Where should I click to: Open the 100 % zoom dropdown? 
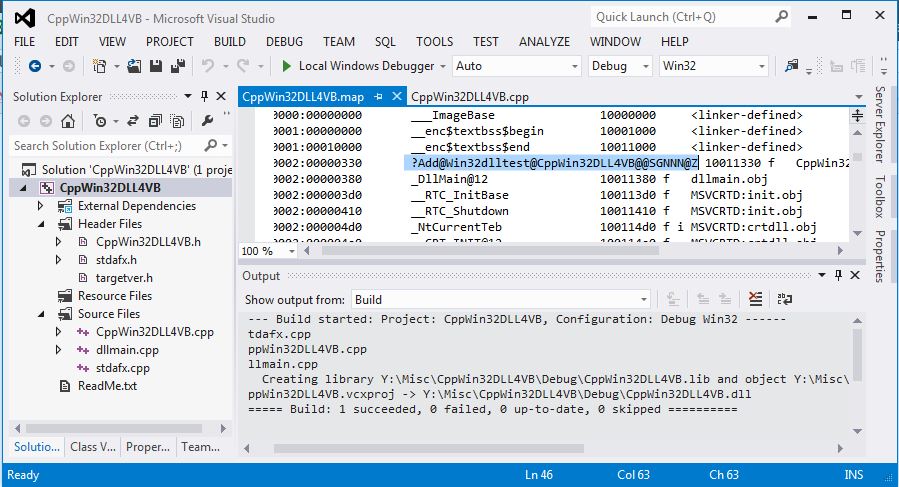292,251
